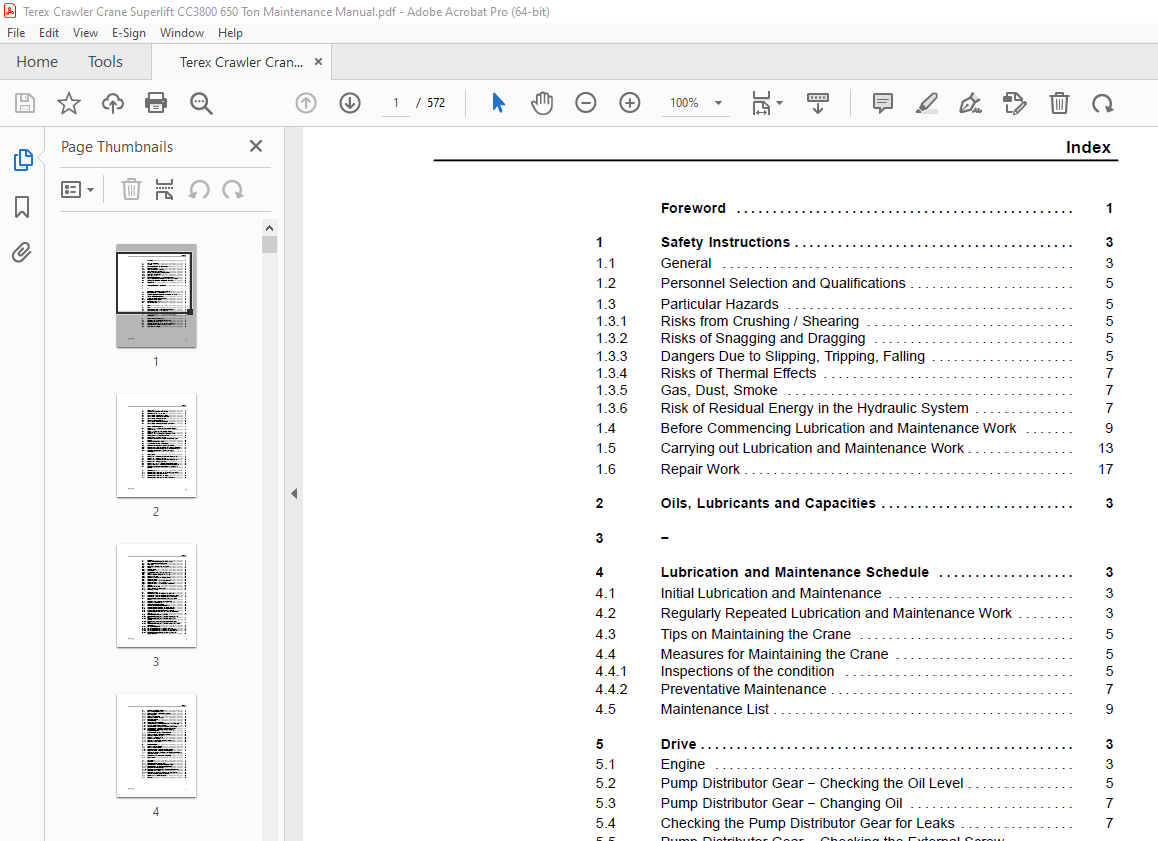Go to previous page arrow
1158x841 pixels.
[306, 103]
